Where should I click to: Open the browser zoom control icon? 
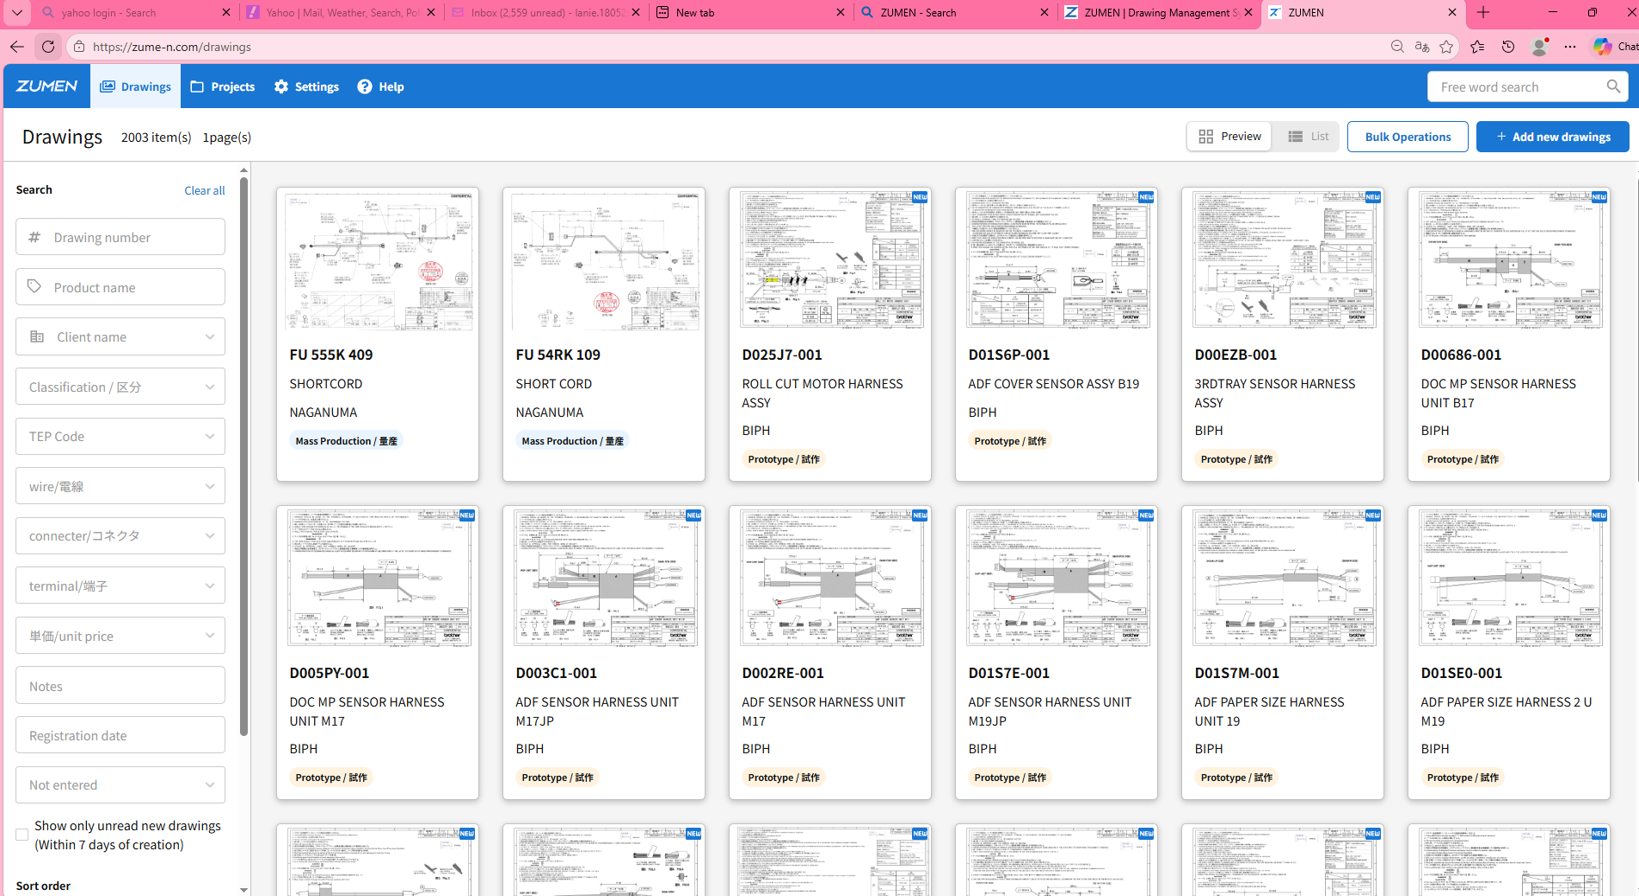point(1397,47)
